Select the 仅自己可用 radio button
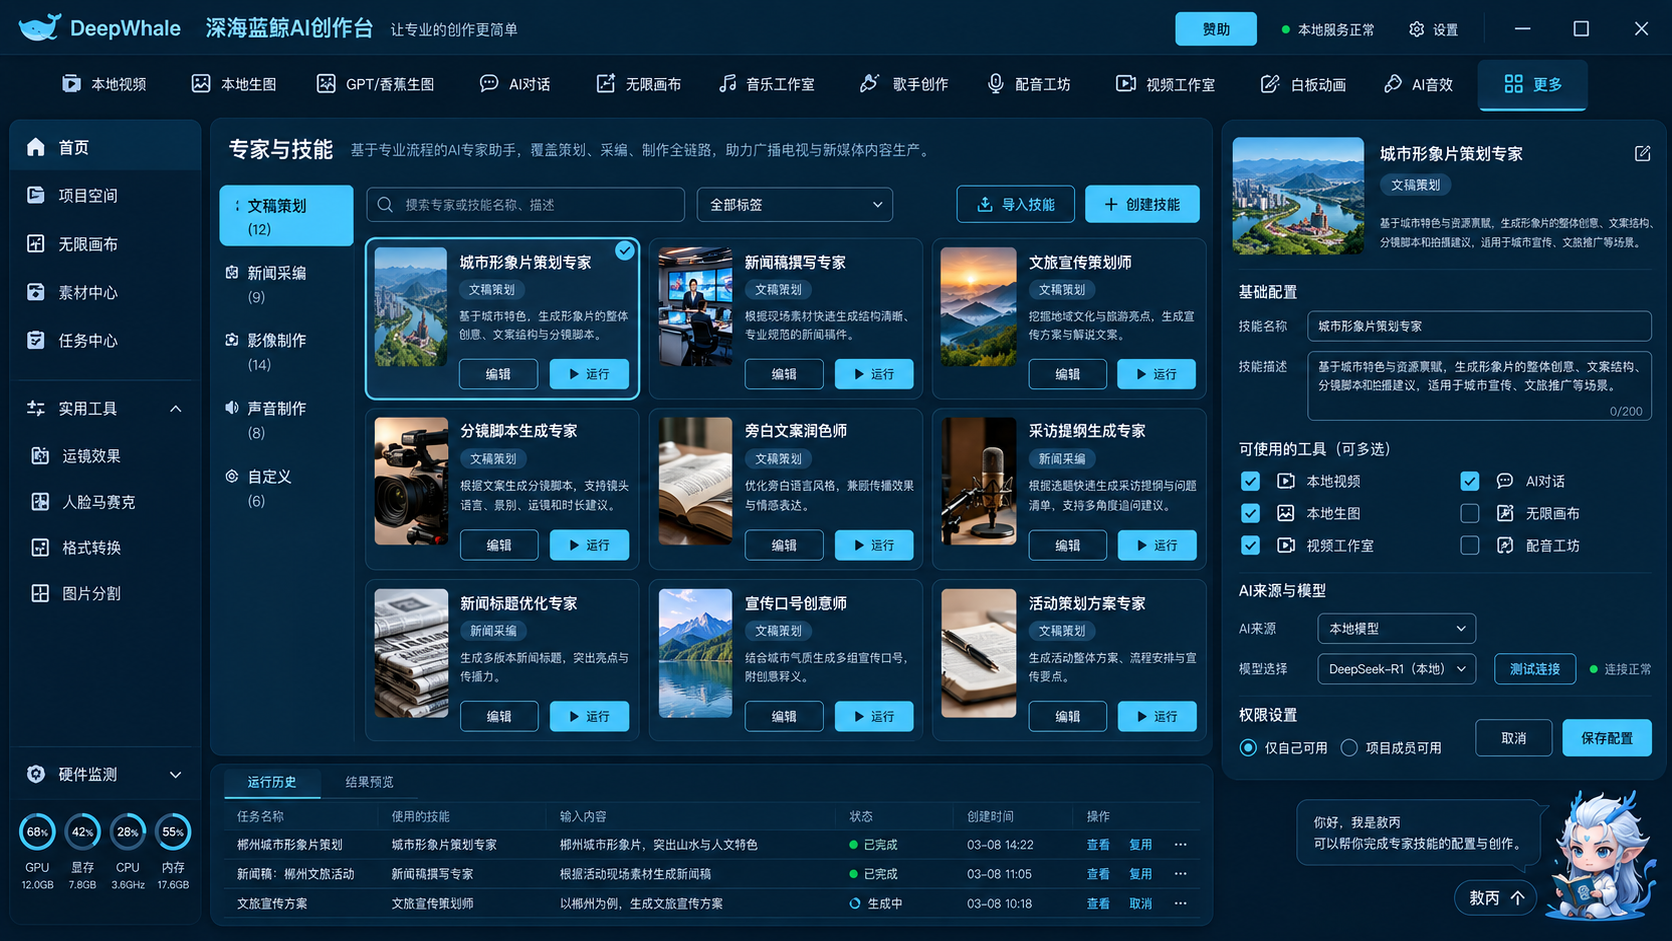 coord(1248,748)
